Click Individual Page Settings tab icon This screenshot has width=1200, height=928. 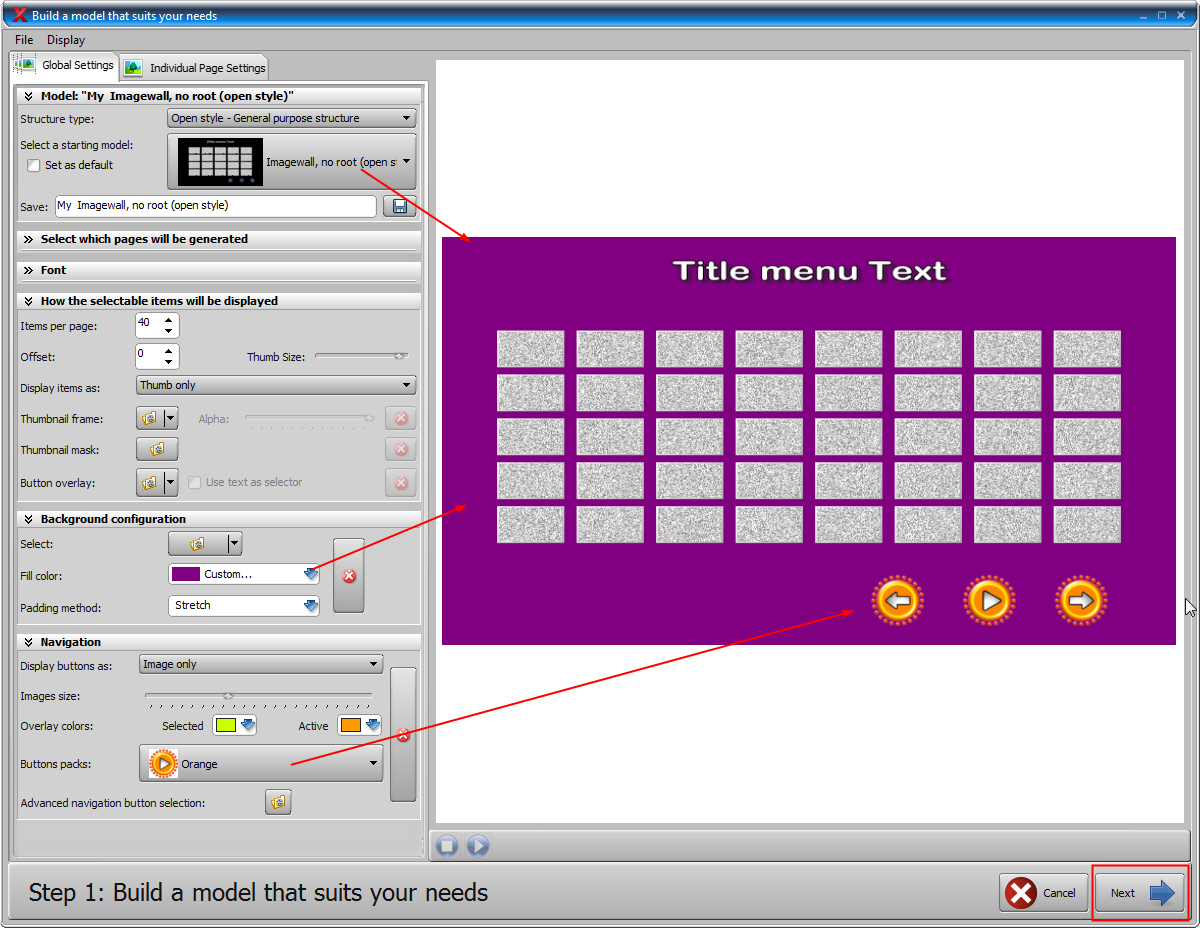coord(133,68)
